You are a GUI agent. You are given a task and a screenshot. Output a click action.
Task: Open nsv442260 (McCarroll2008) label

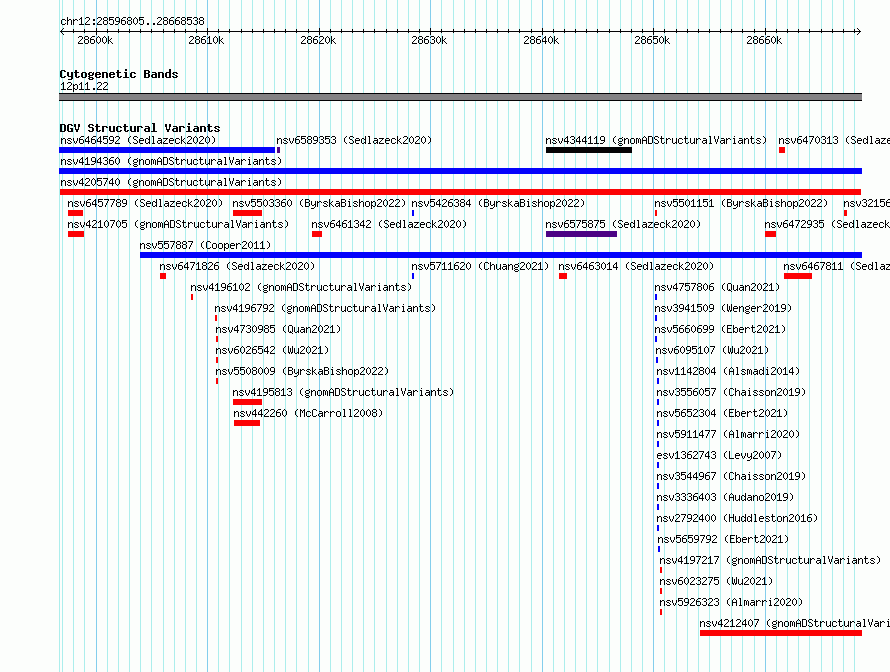(308, 413)
